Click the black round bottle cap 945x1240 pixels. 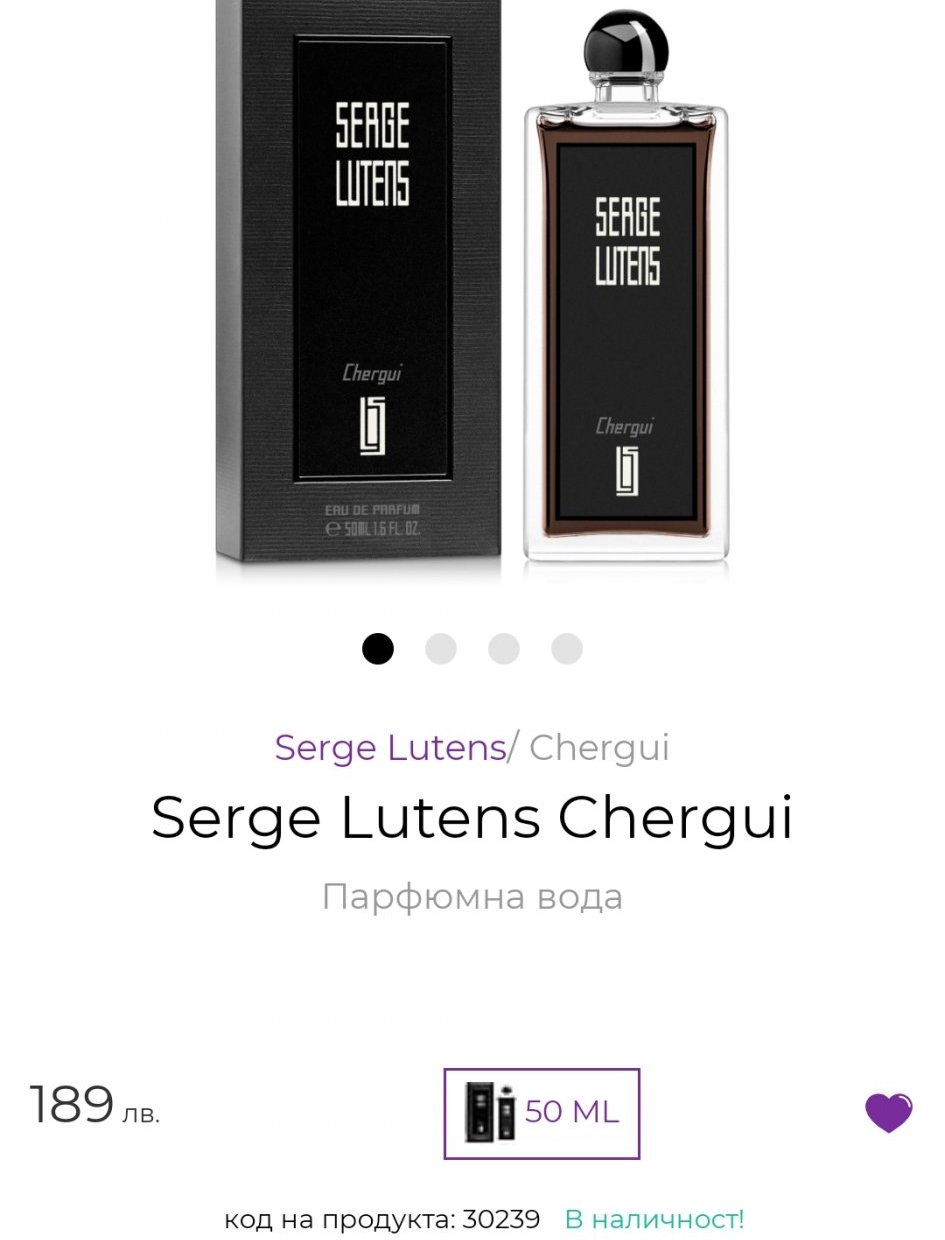[625, 46]
